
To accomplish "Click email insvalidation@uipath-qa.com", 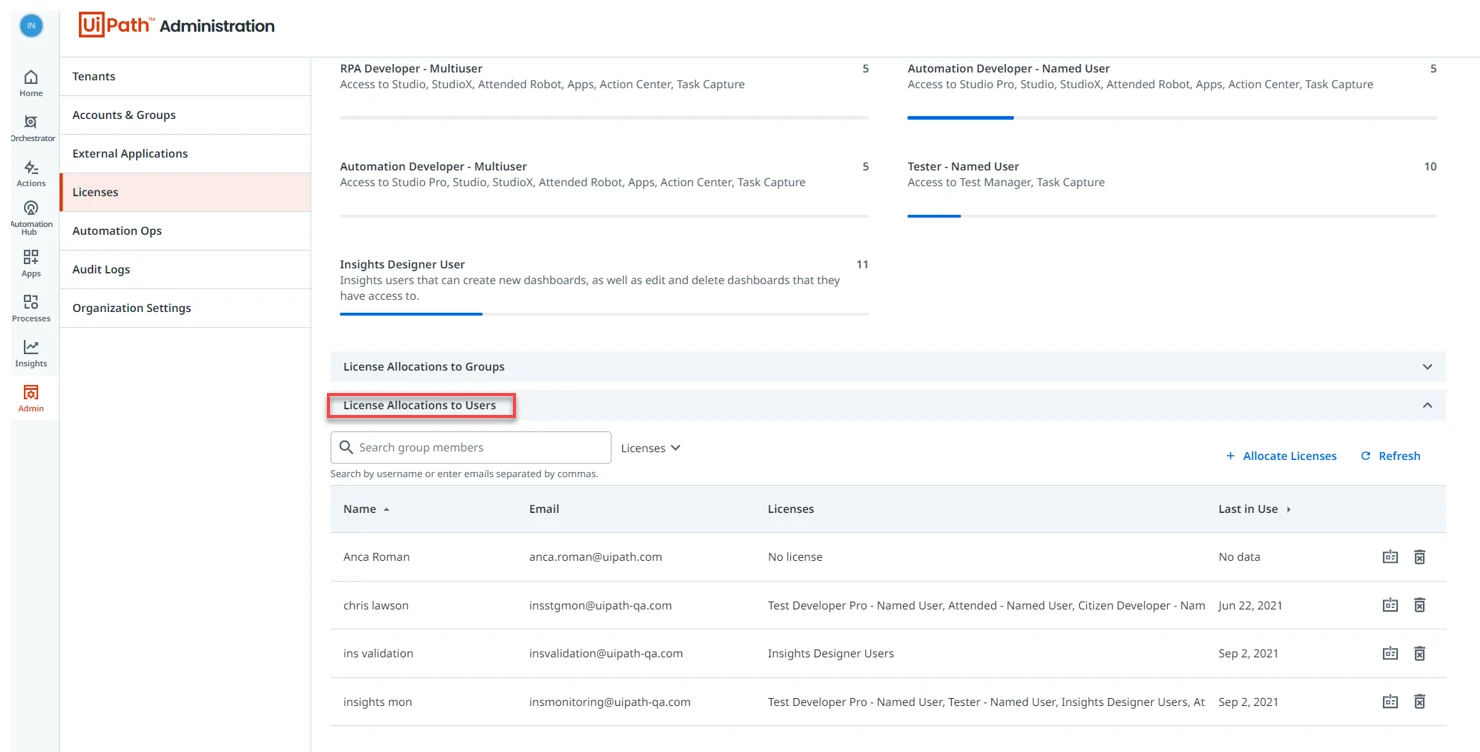I will point(606,653).
